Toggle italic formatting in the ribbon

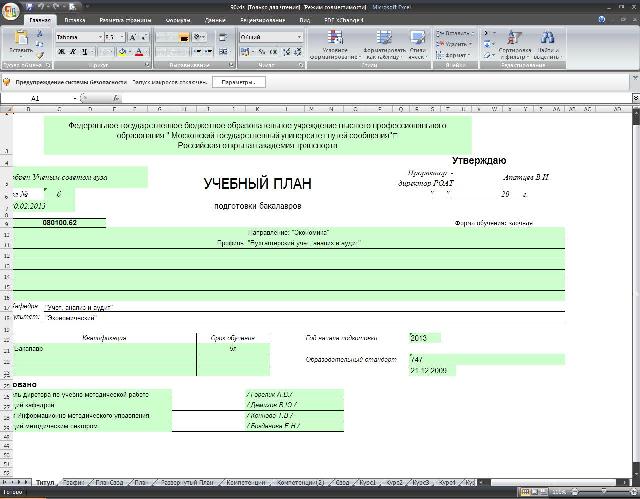[x=73, y=52]
